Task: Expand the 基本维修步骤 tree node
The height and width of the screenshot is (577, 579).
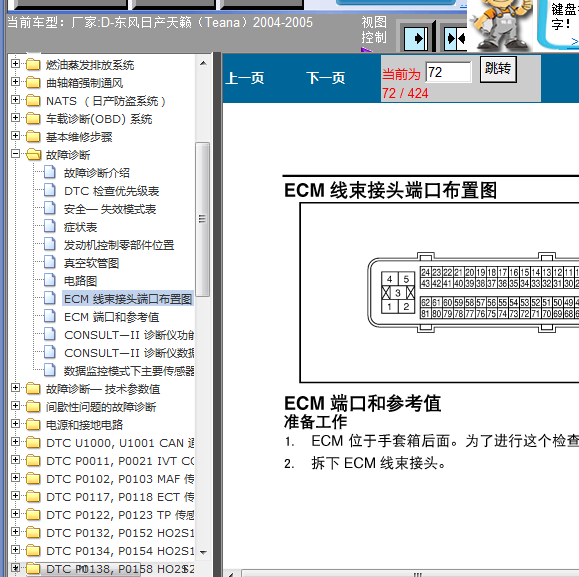Action: pyautogui.click(x=15, y=136)
